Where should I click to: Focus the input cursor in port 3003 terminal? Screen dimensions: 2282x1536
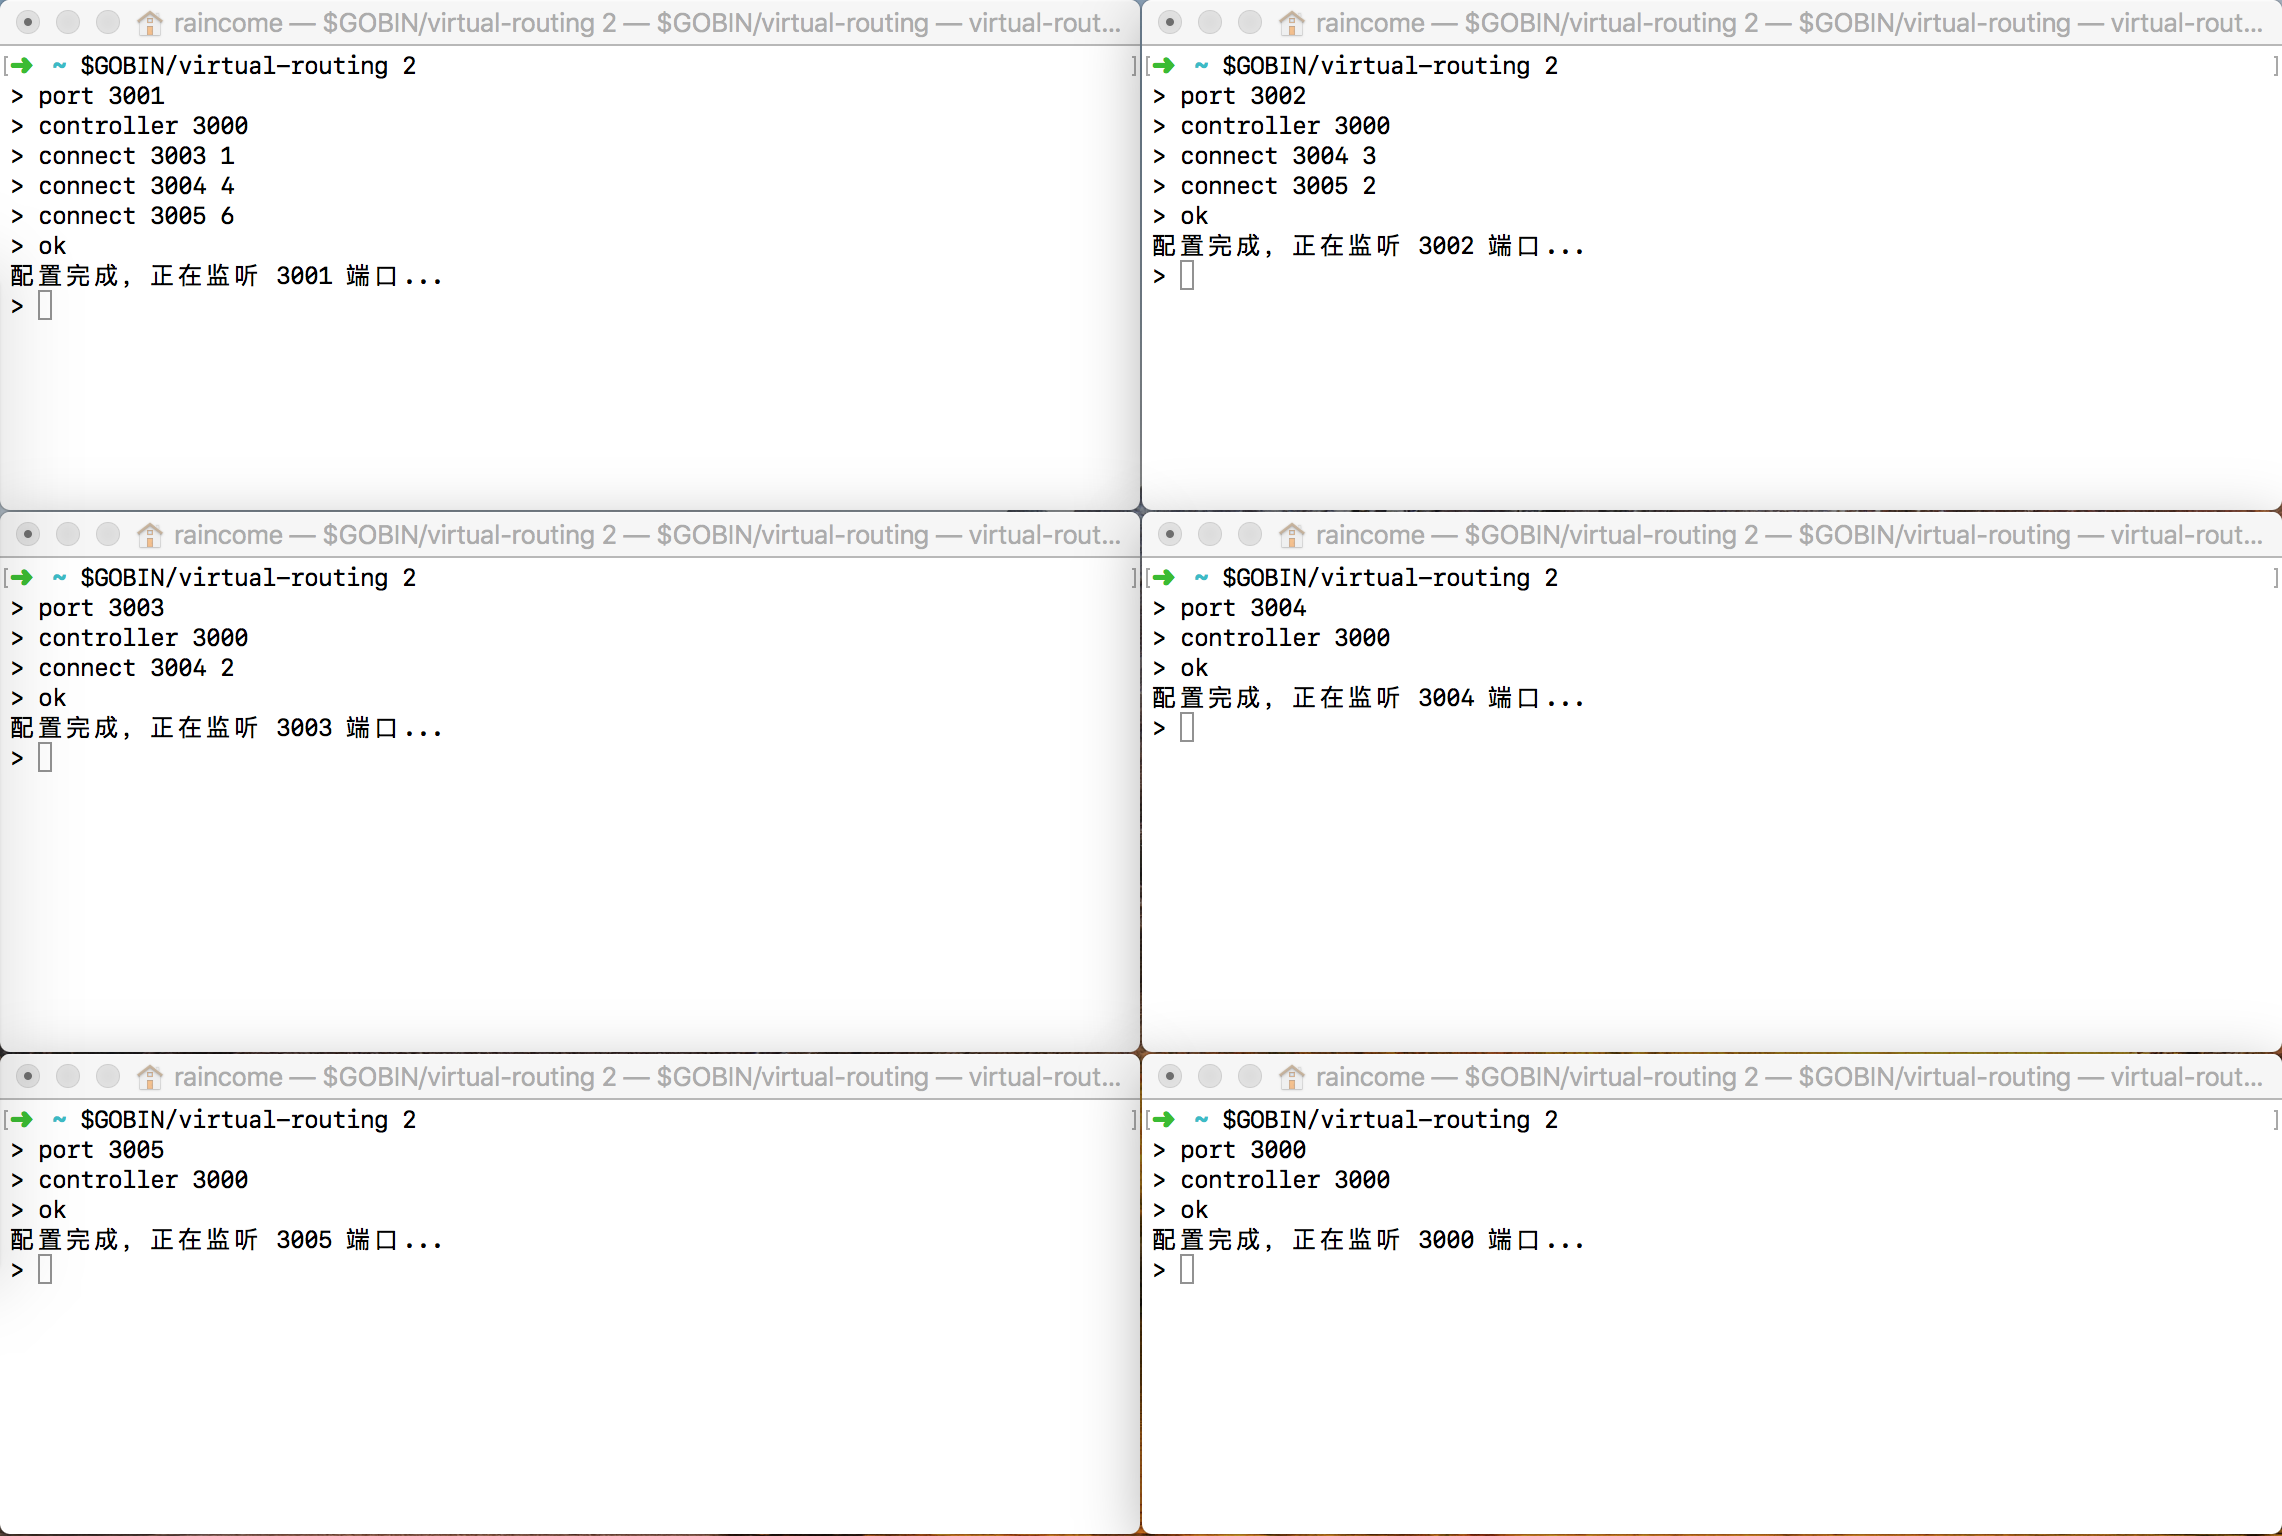coord(45,758)
